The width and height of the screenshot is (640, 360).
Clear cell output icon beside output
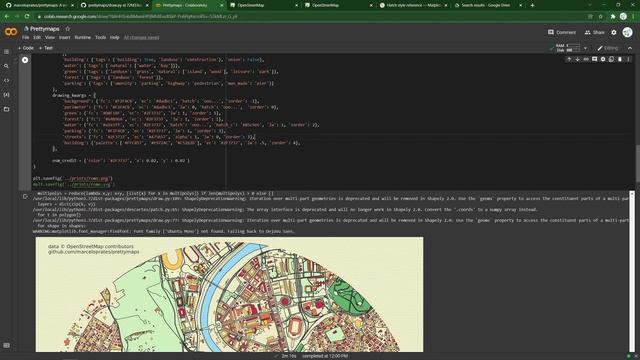pos(25,197)
